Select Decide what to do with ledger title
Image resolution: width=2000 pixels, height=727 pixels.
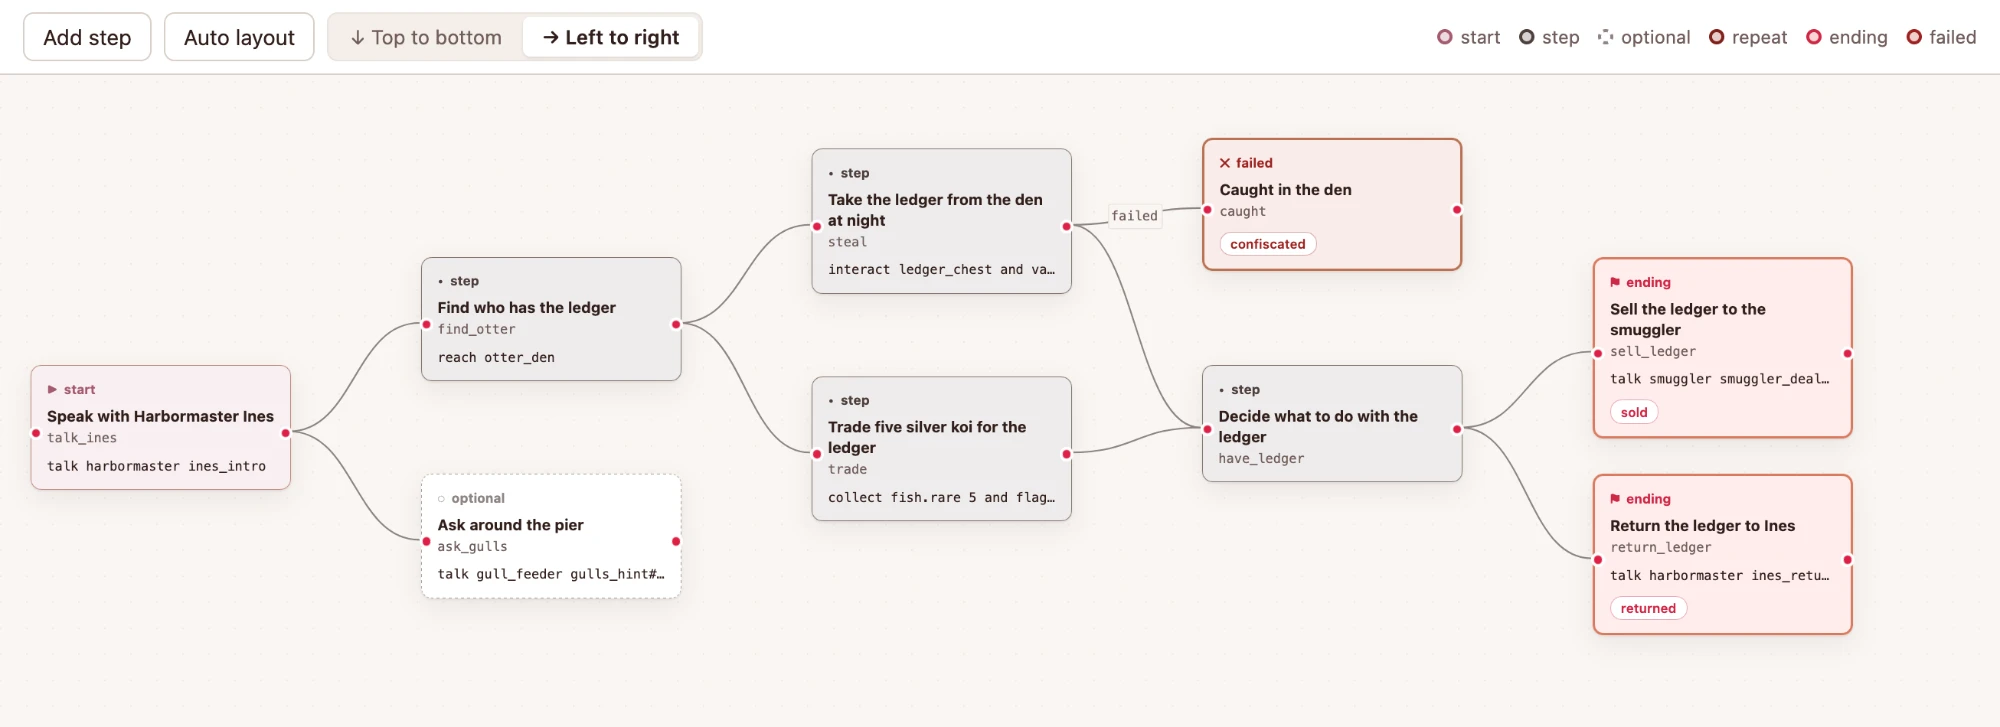click(1318, 426)
